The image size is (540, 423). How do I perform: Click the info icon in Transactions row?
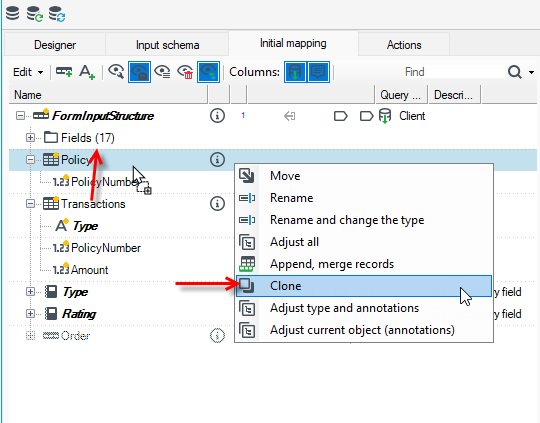217,204
